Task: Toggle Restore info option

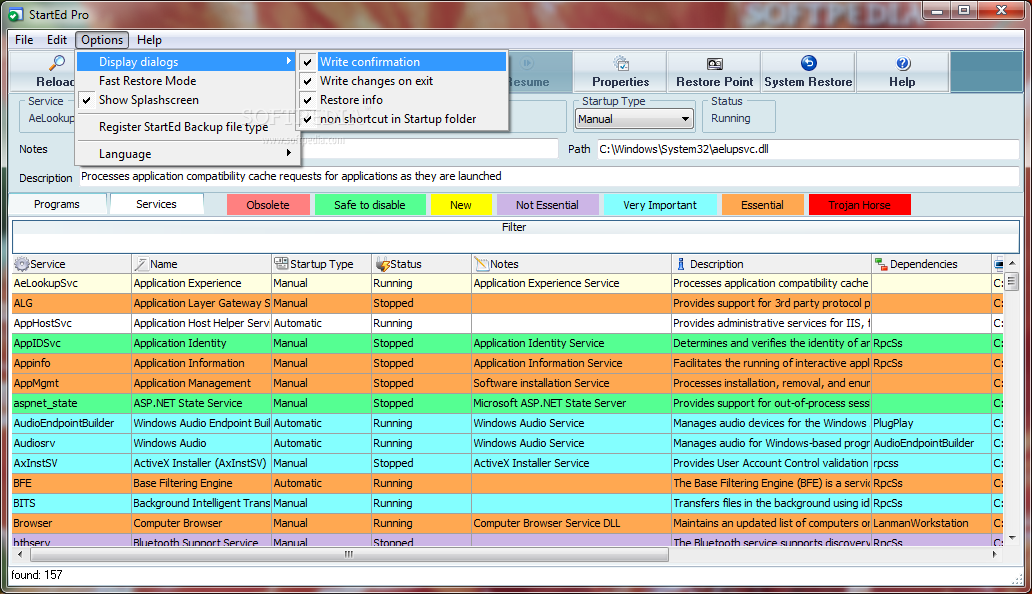Action: click(x=402, y=100)
